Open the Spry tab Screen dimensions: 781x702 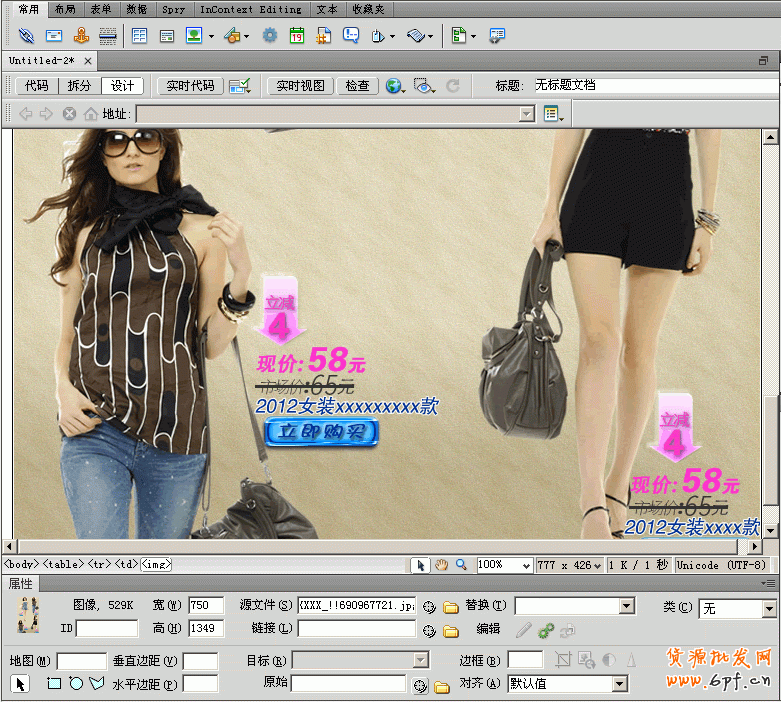tap(173, 9)
